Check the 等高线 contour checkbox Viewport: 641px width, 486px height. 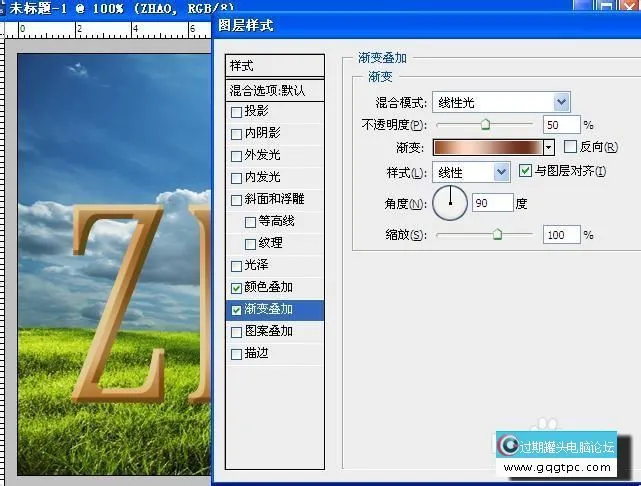pos(250,223)
